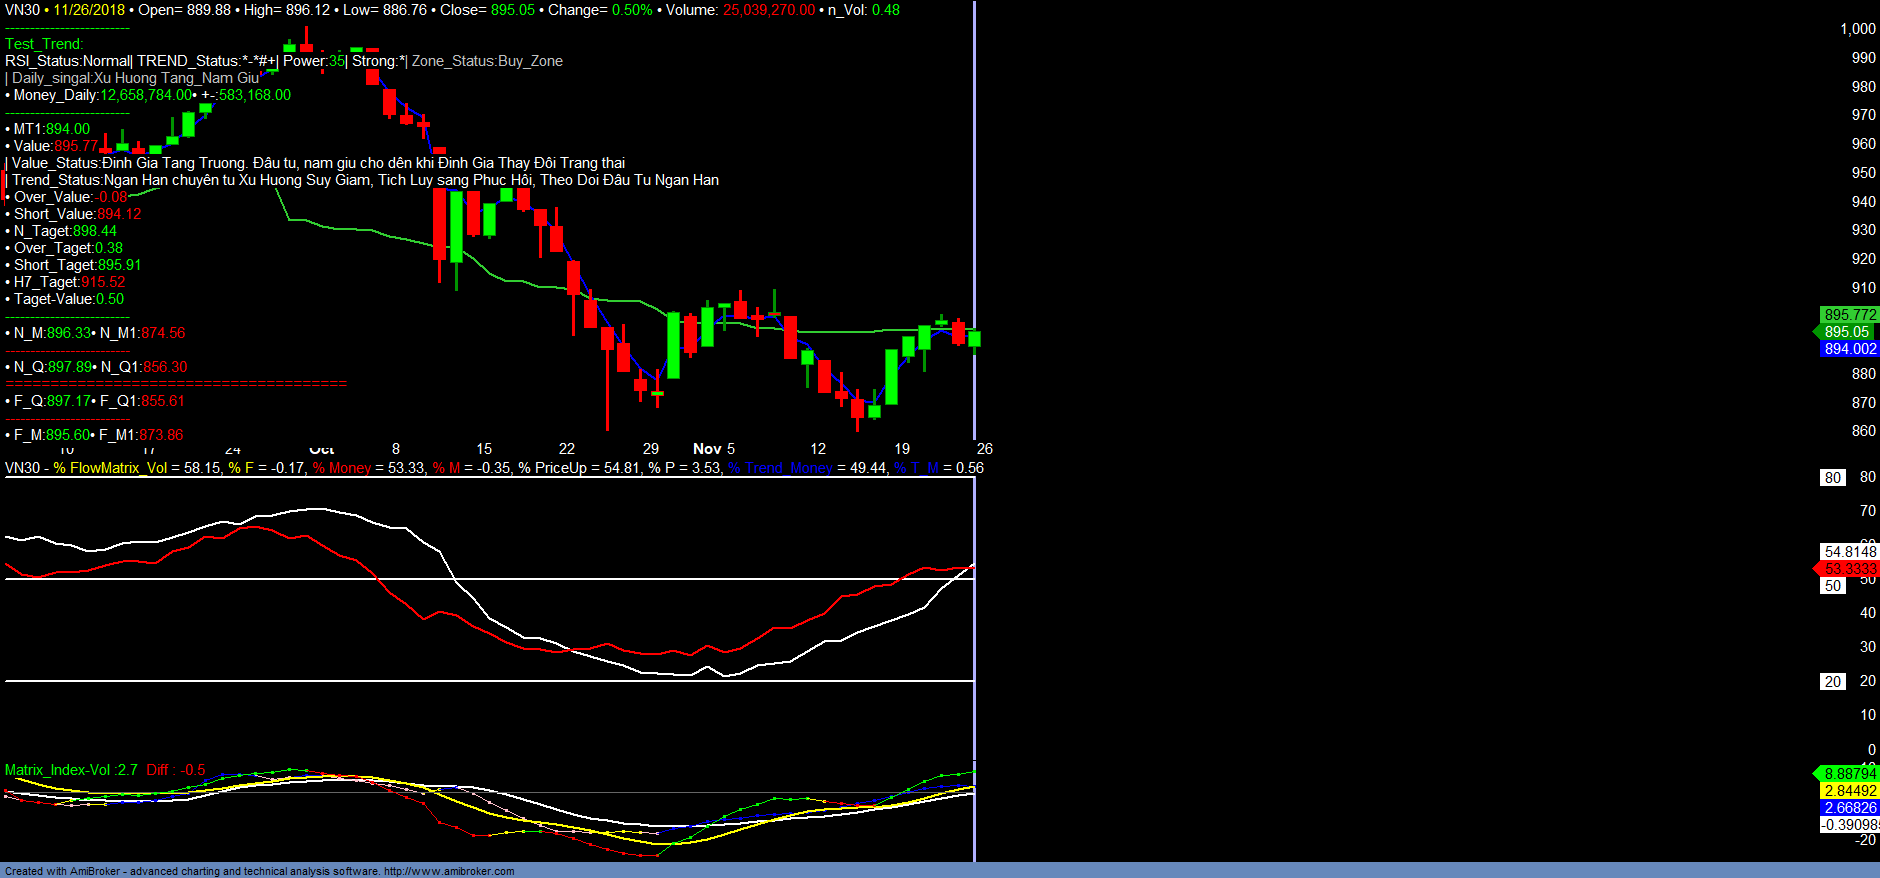Click the Zone_Status Buy_Zone text
Image resolution: width=1880 pixels, height=878 pixels.
tap(487, 61)
